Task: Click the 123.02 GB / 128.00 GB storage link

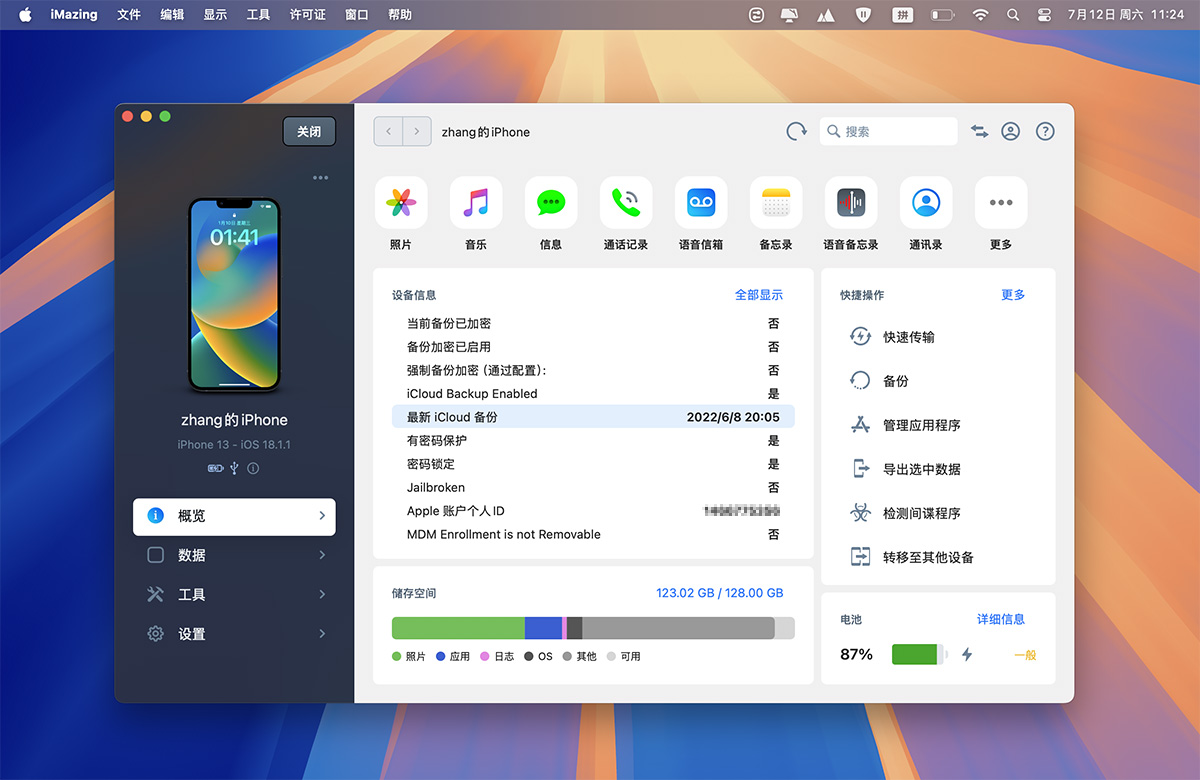Action: click(x=720, y=593)
